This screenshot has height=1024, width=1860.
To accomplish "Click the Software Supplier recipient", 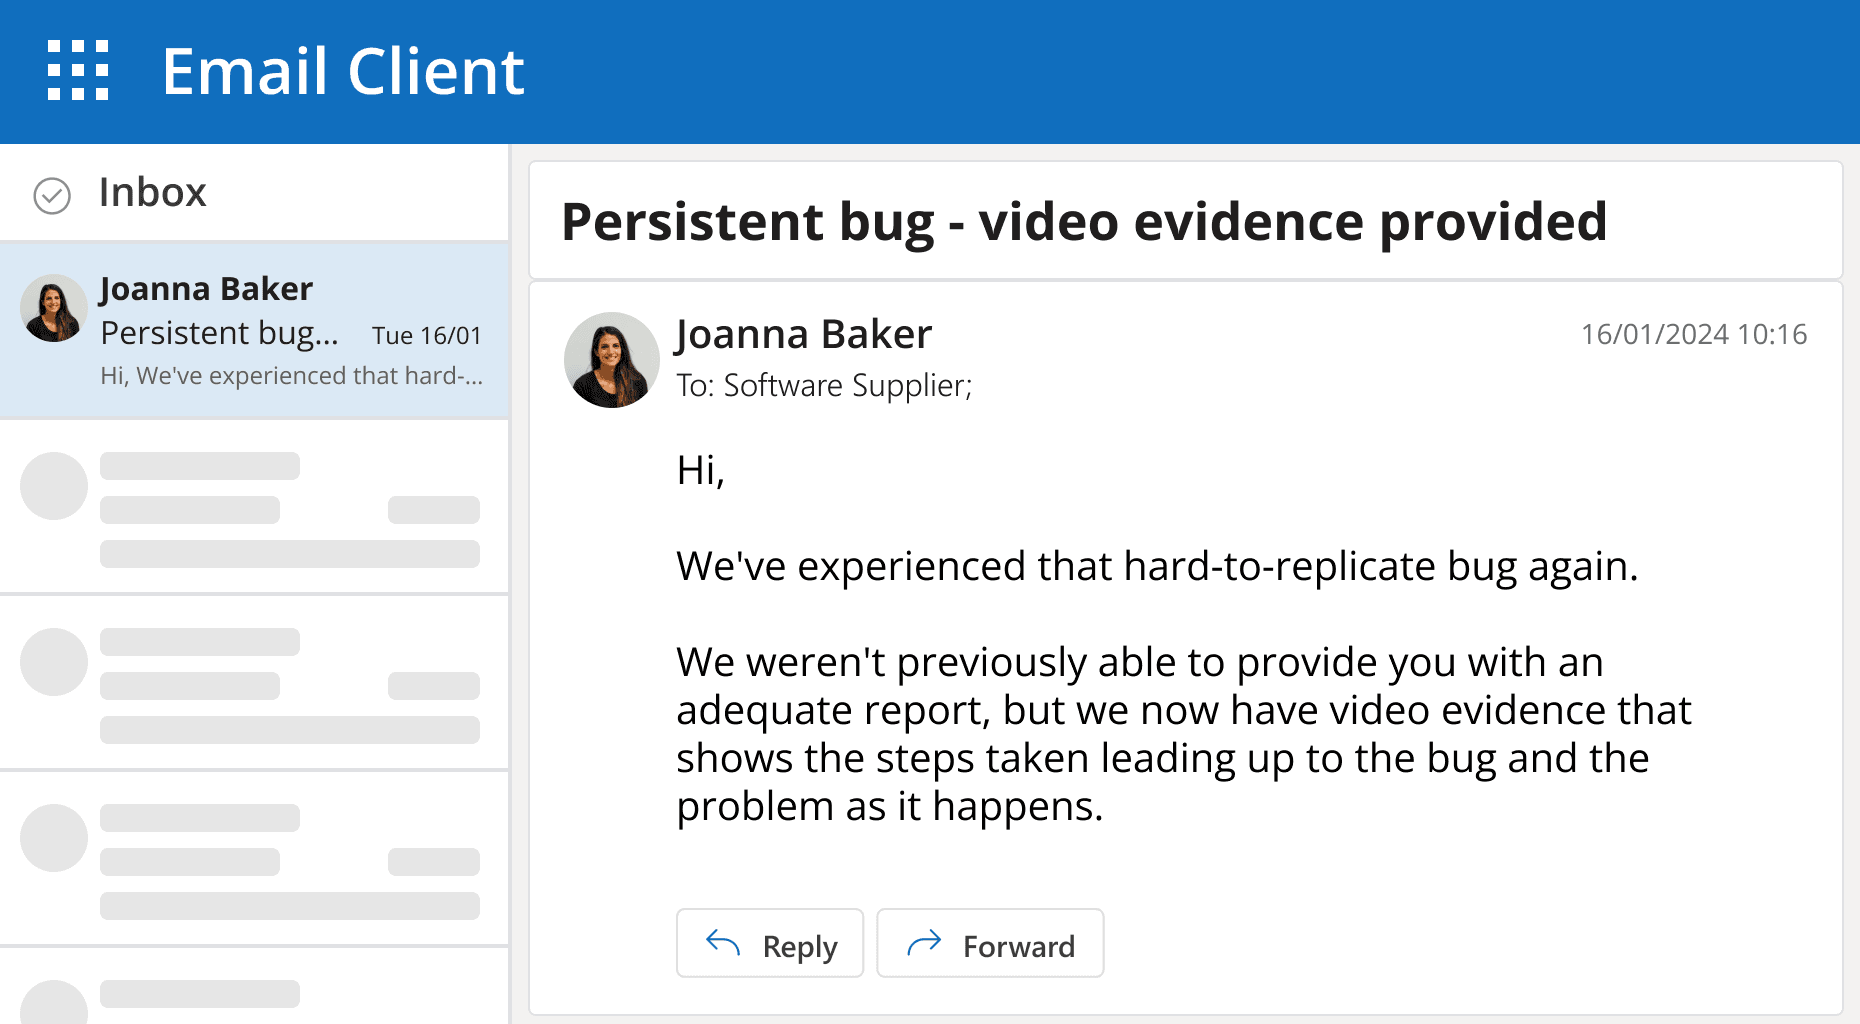I will click(x=846, y=386).
